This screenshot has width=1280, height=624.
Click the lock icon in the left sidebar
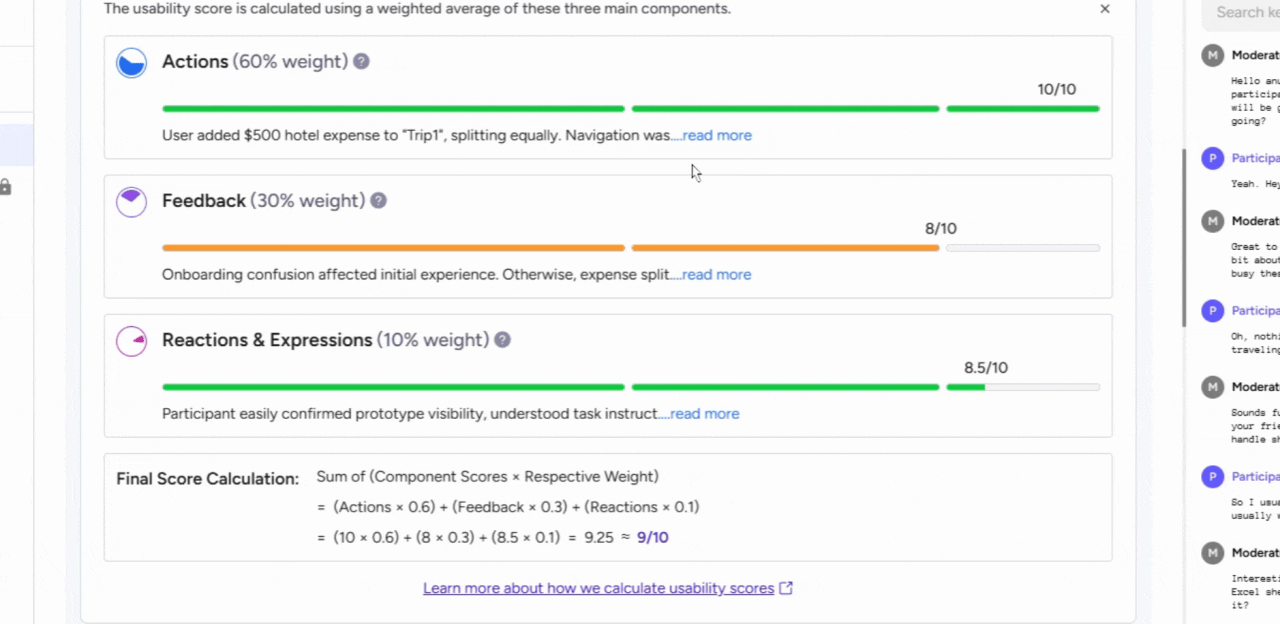(6, 188)
